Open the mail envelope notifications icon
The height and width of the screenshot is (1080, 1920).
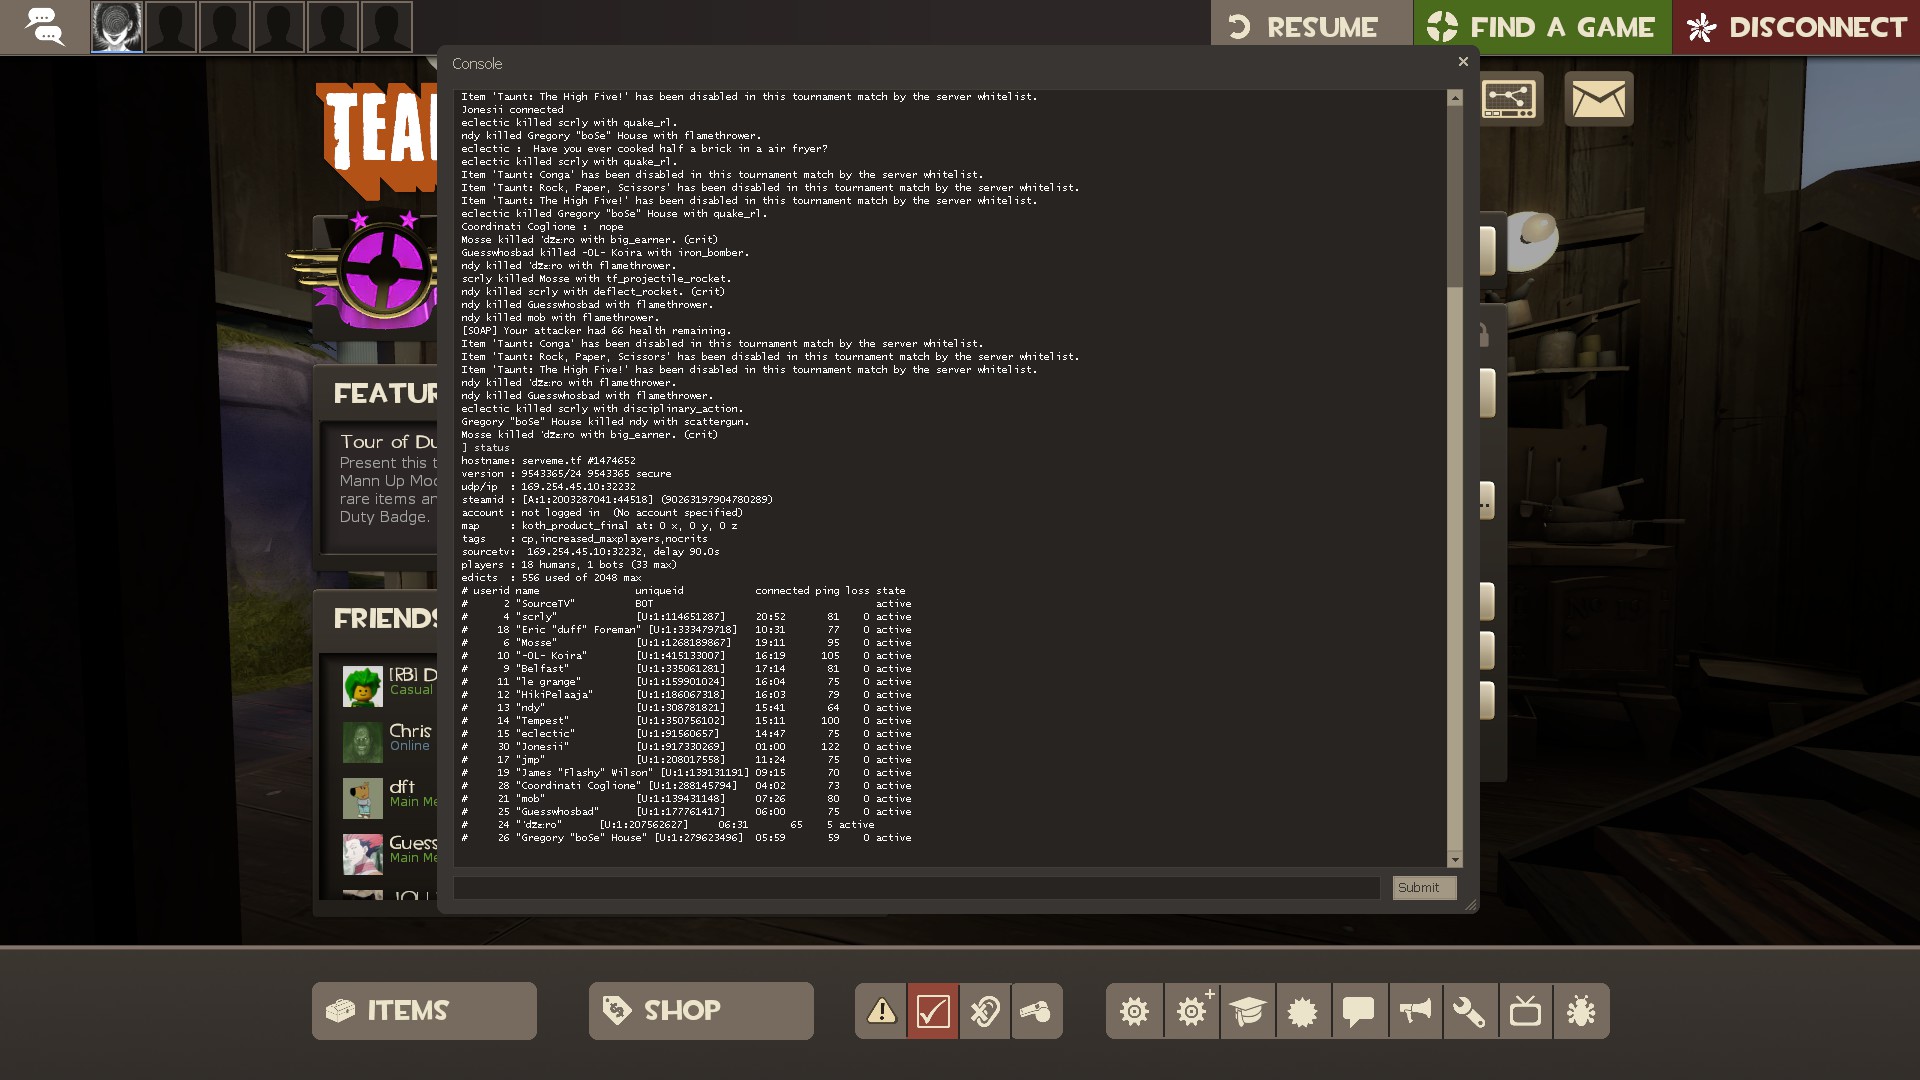point(1598,98)
